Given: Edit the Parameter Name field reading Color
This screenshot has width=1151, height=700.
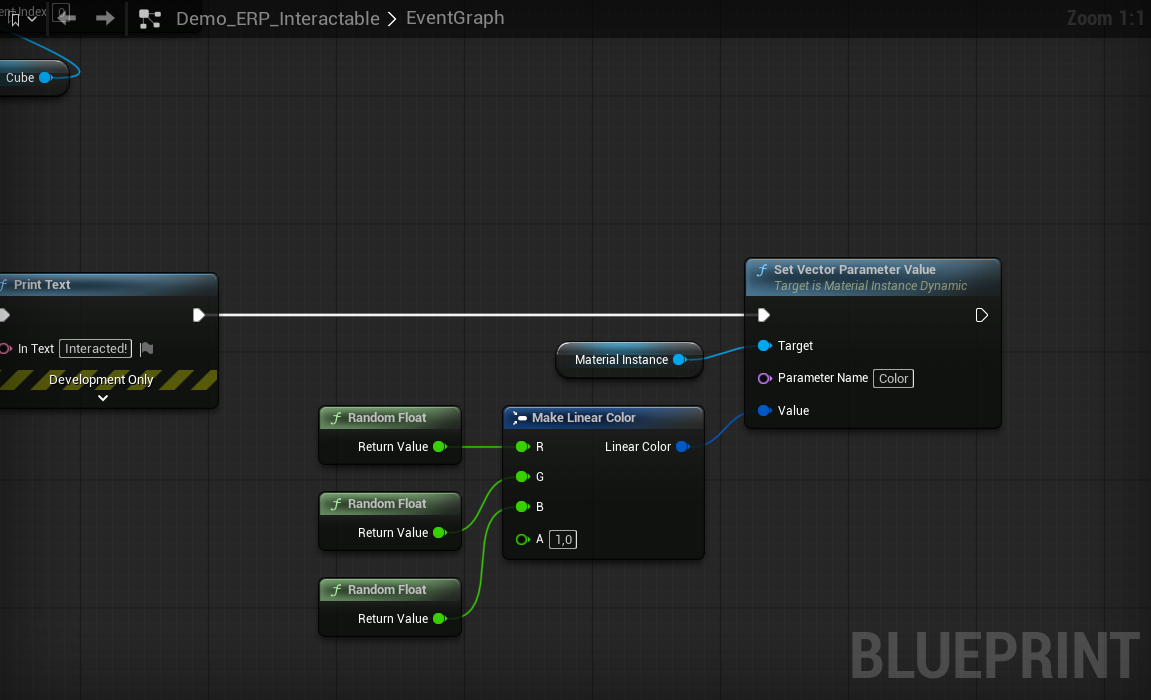Looking at the screenshot, I should (893, 379).
